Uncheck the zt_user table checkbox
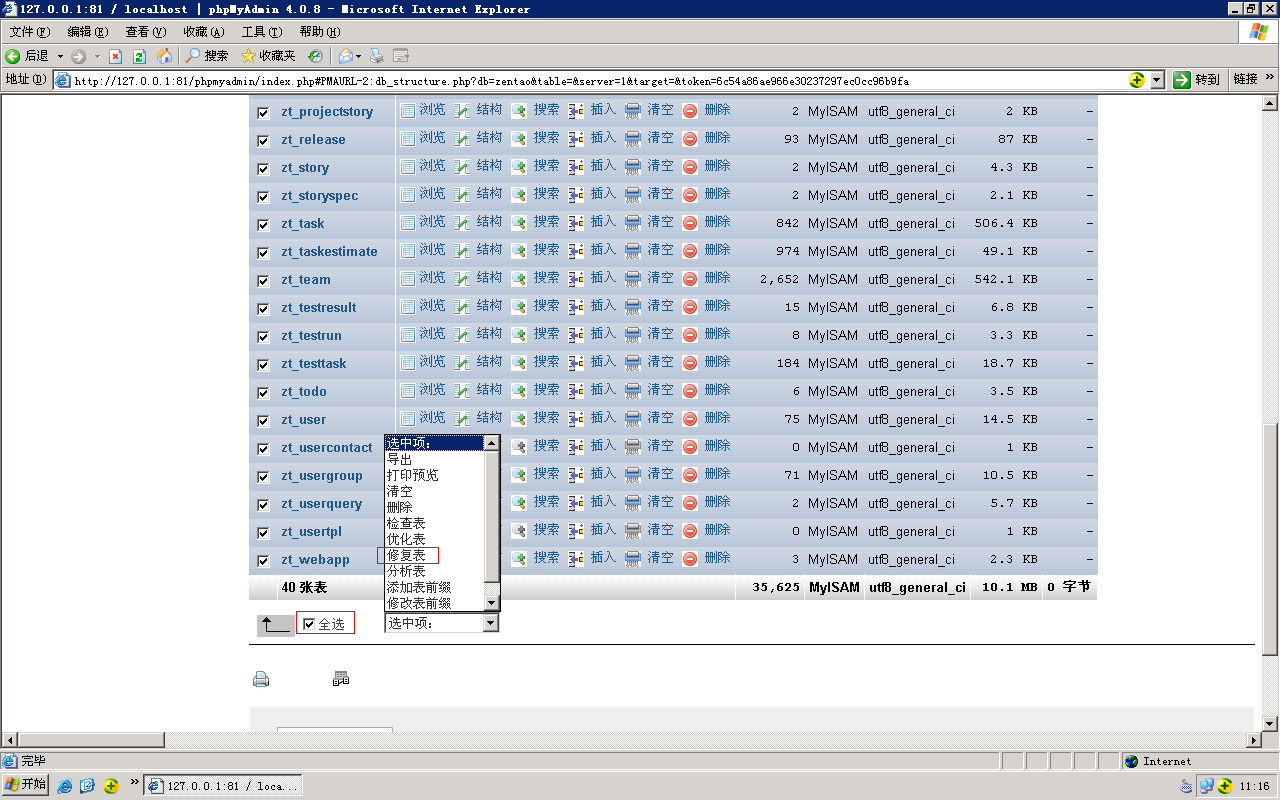The height and width of the screenshot is (800, 1280). point(263,420)
